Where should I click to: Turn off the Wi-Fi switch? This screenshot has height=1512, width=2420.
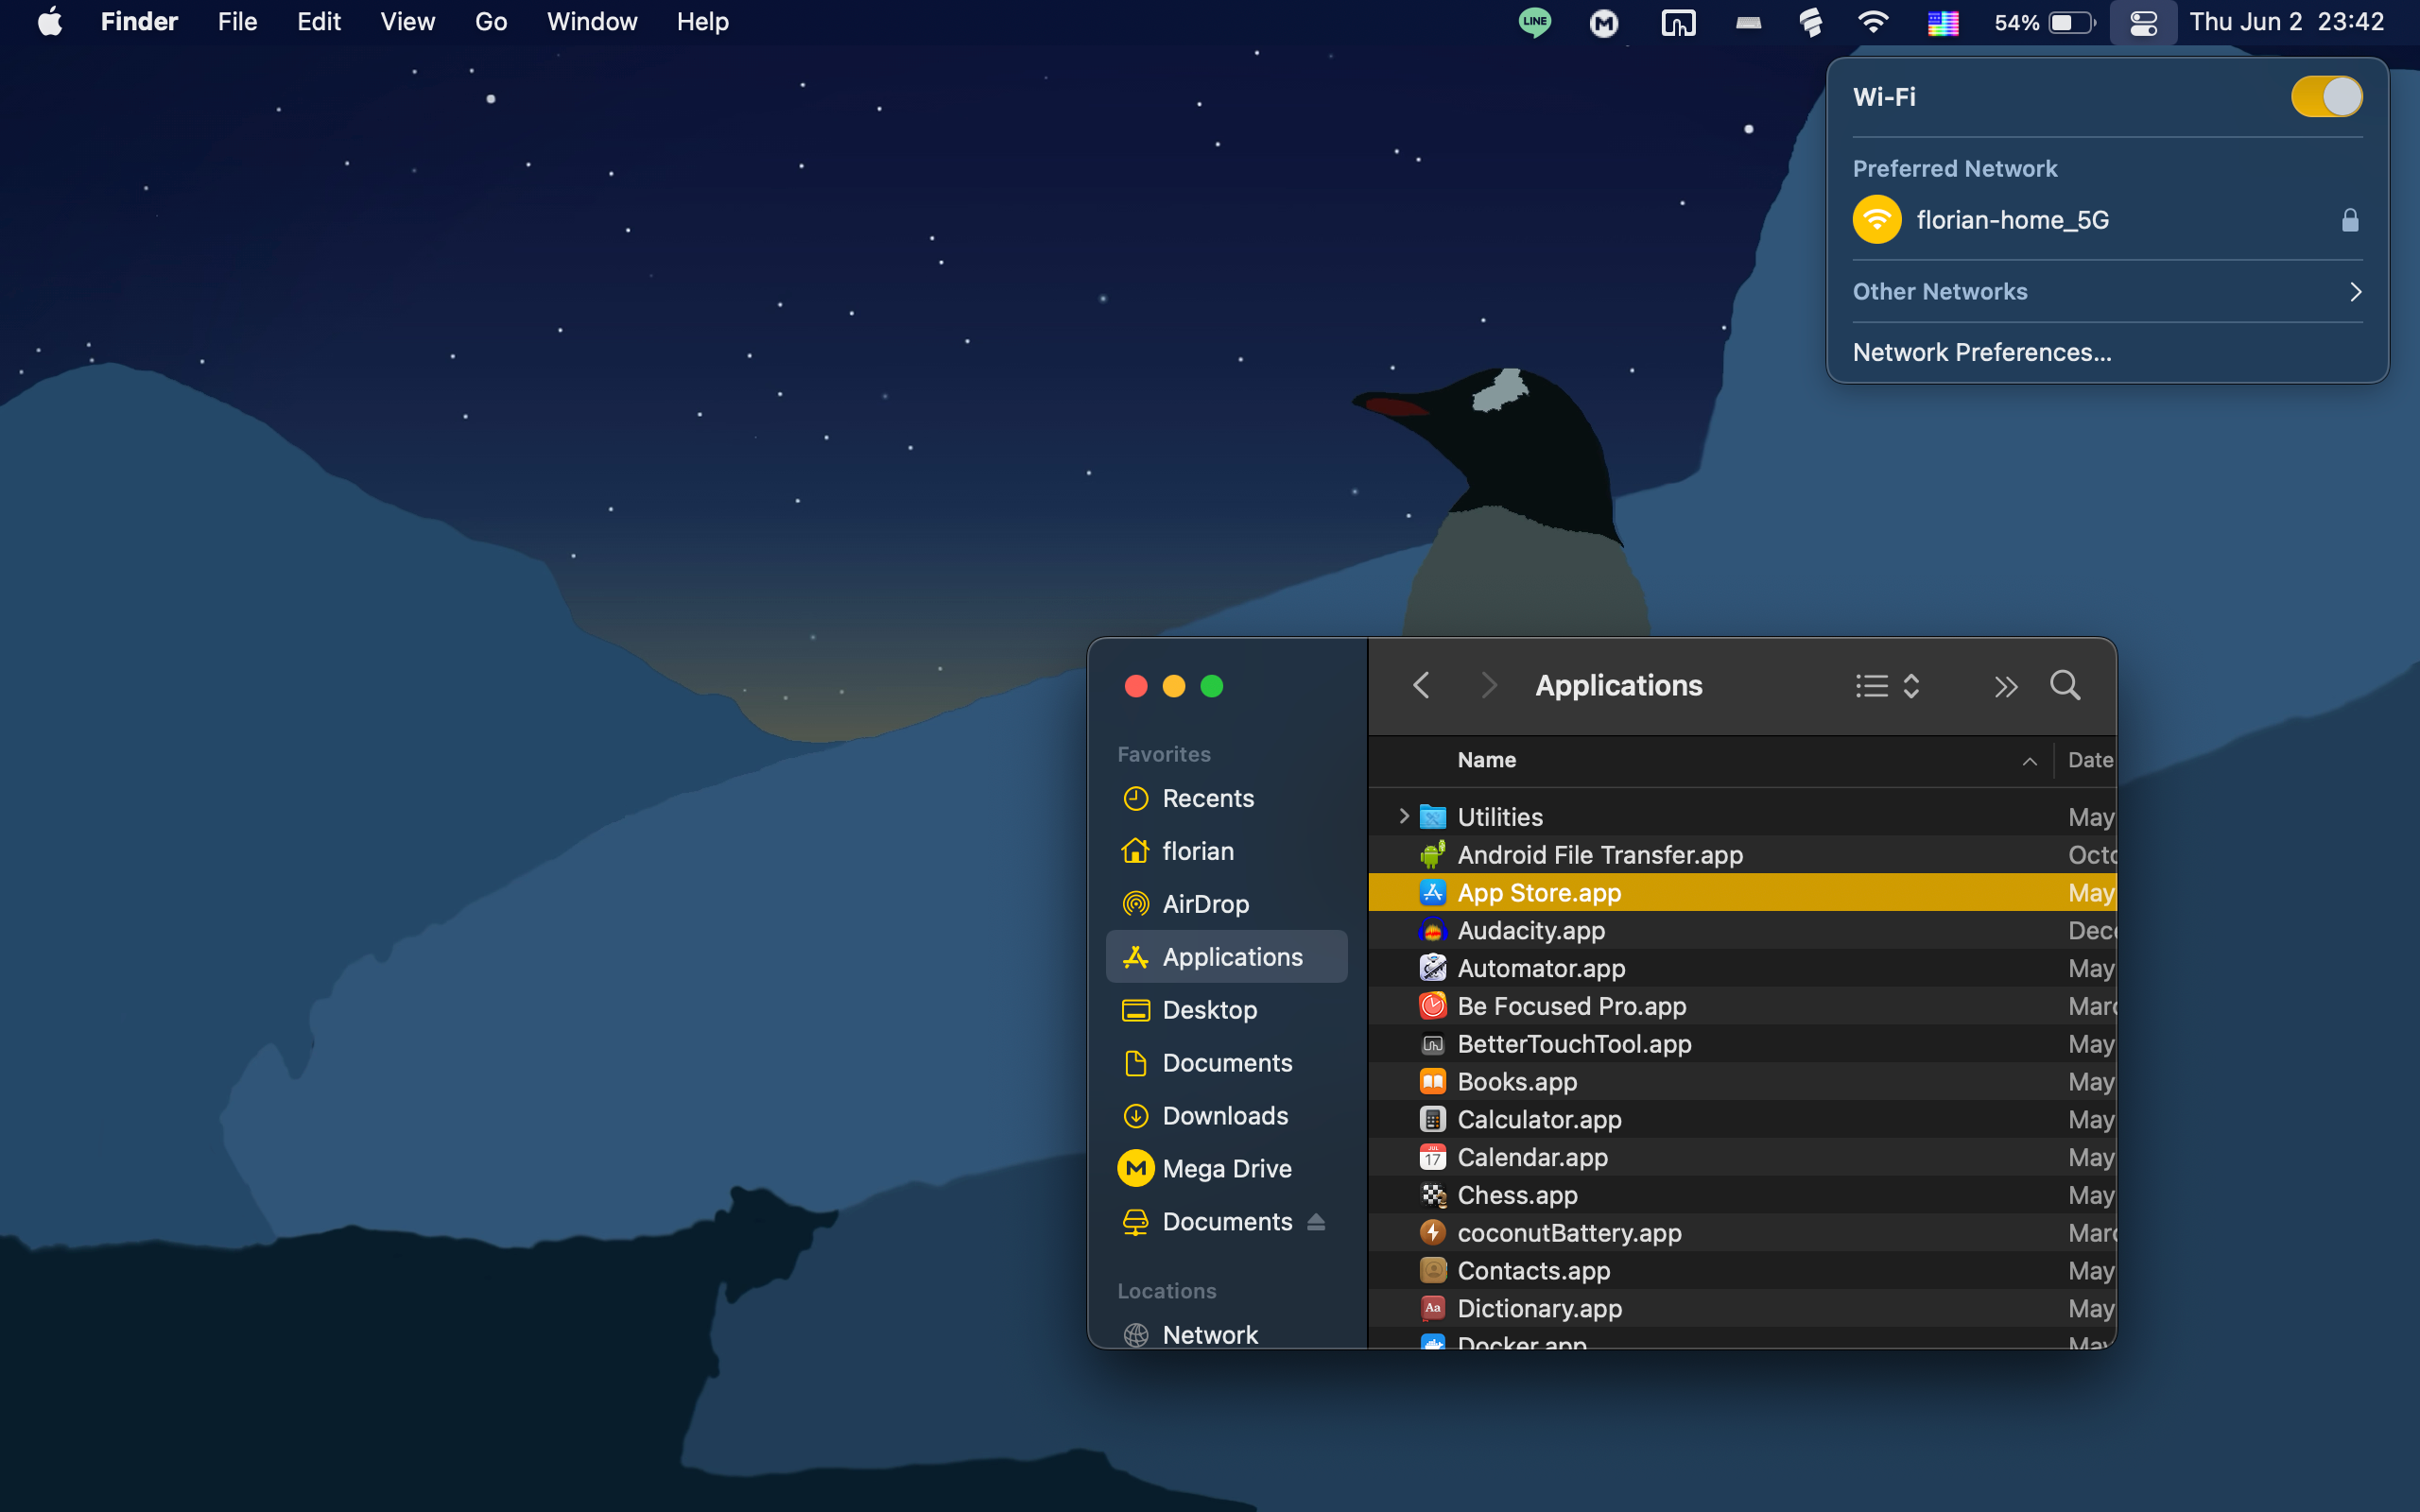[x=2326, y=97]
